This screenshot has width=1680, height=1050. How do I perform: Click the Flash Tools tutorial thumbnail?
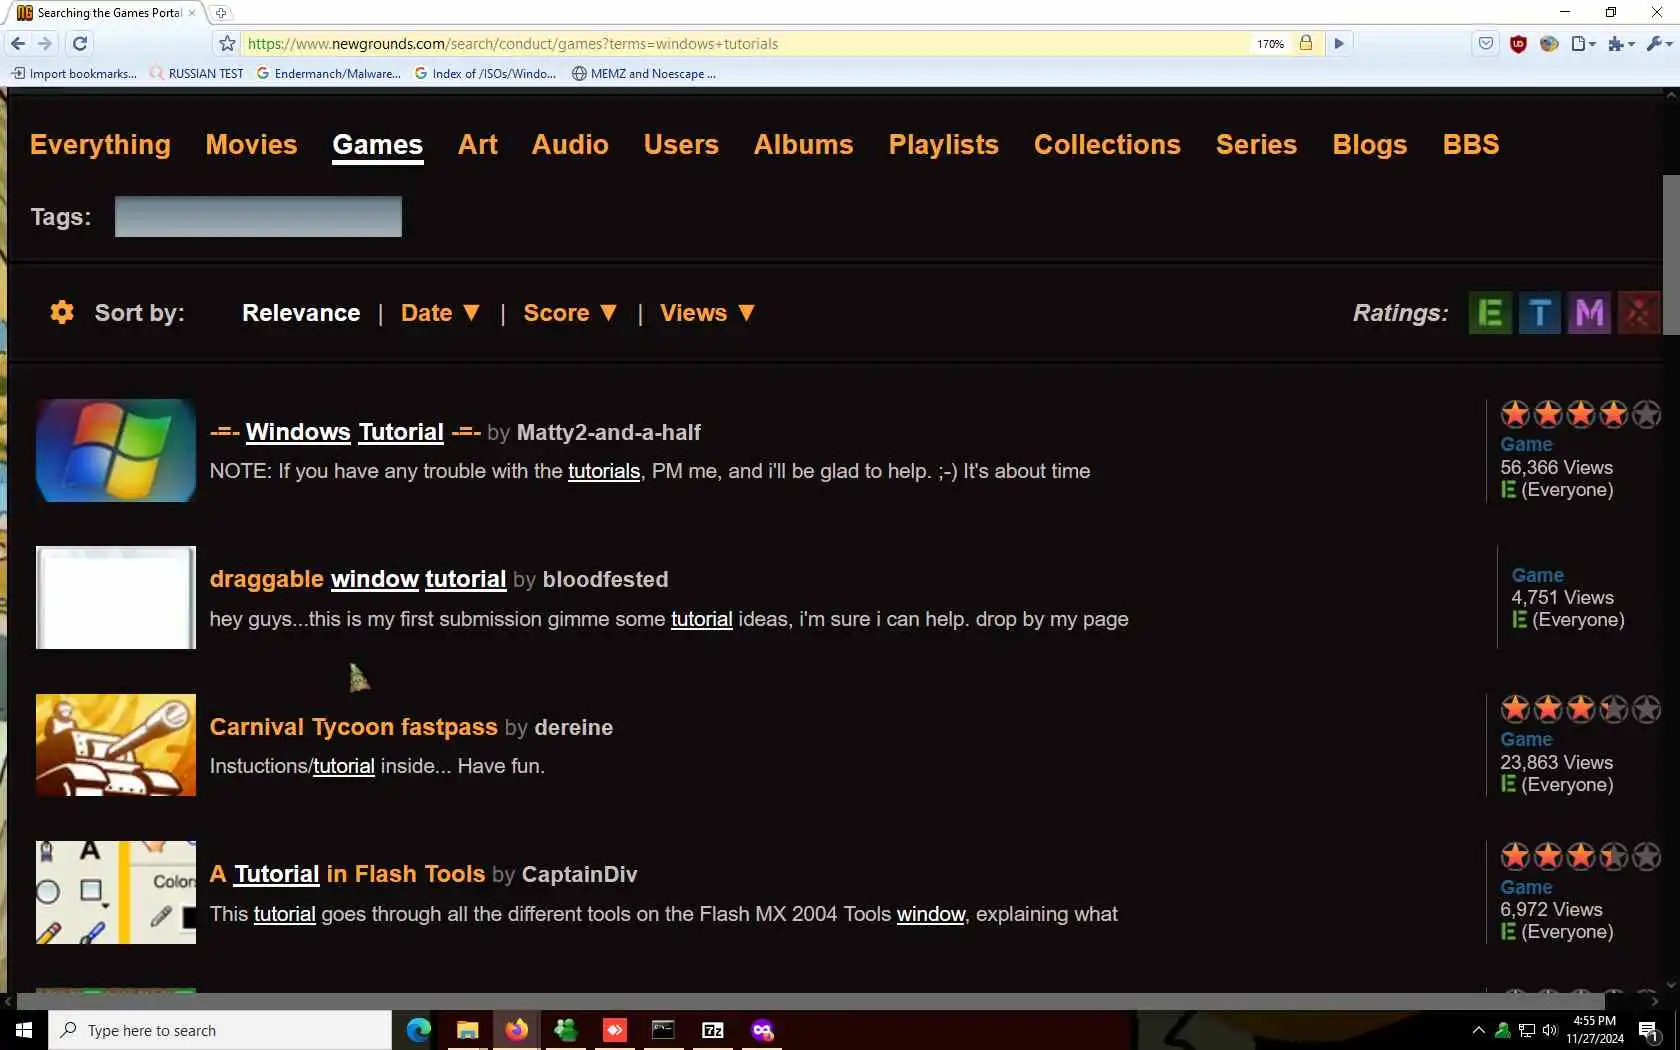116,892
